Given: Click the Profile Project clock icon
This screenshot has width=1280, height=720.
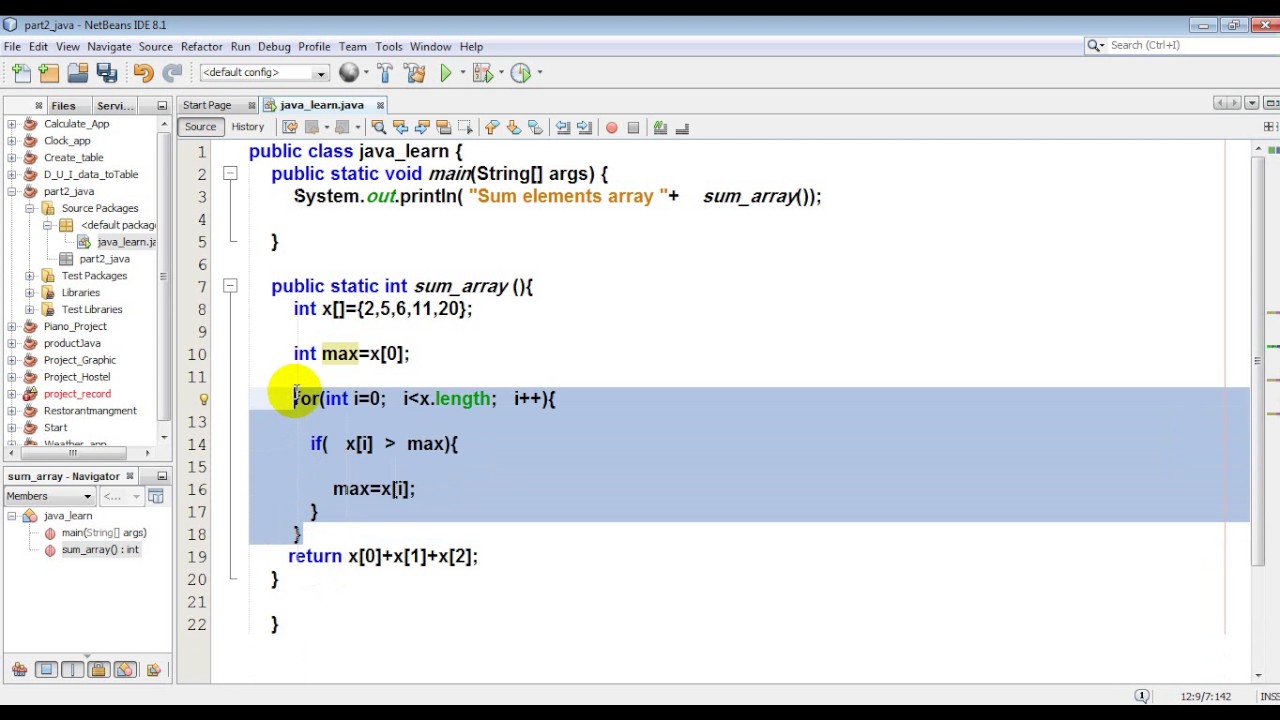Looking at the screenshot, I should (x=520, y=72).
